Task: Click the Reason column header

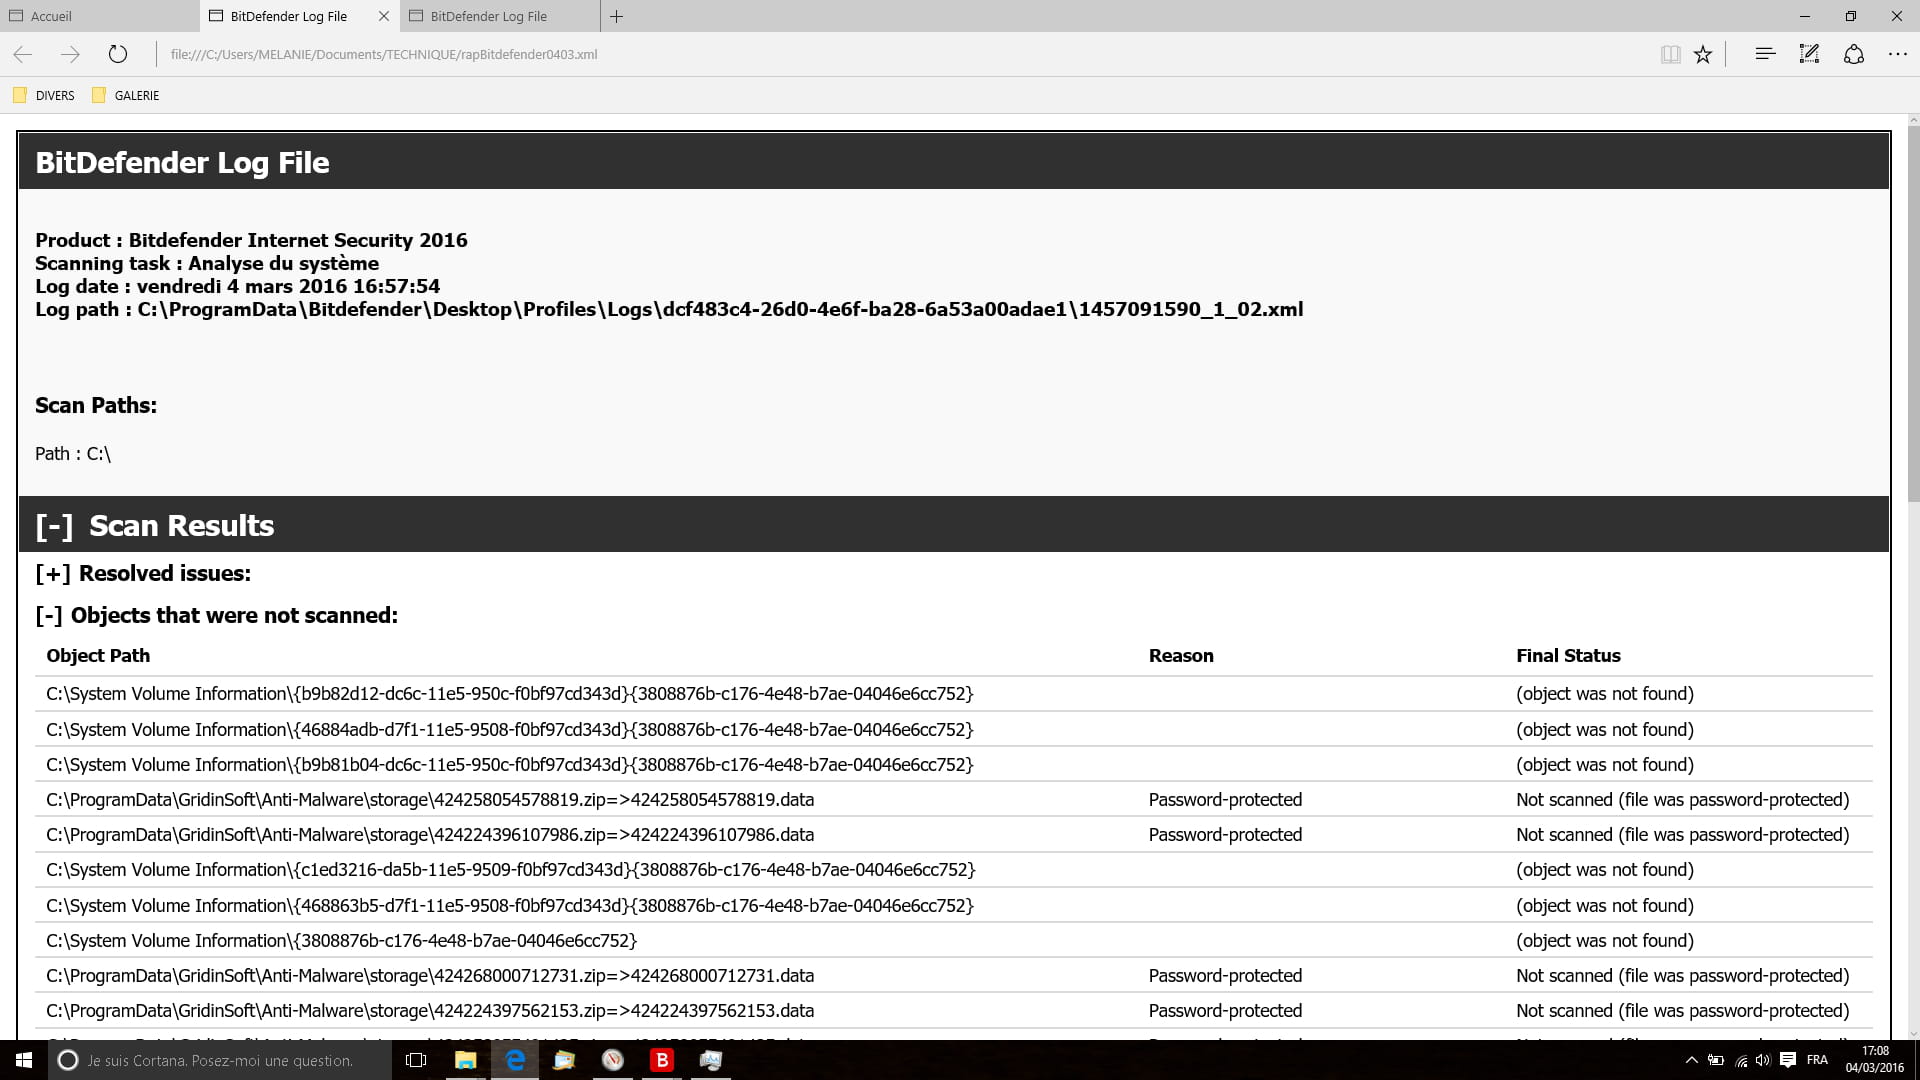Action: pos(1181,656)
